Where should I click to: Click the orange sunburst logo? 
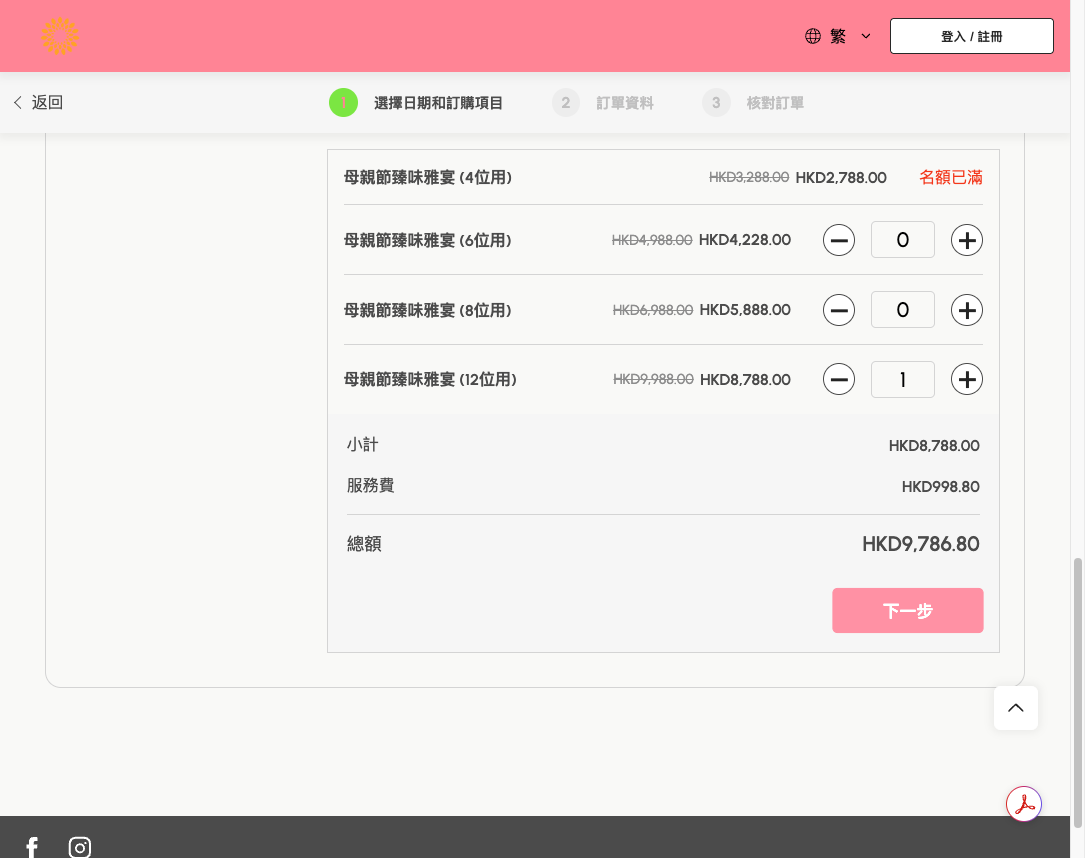coord(60,36)
